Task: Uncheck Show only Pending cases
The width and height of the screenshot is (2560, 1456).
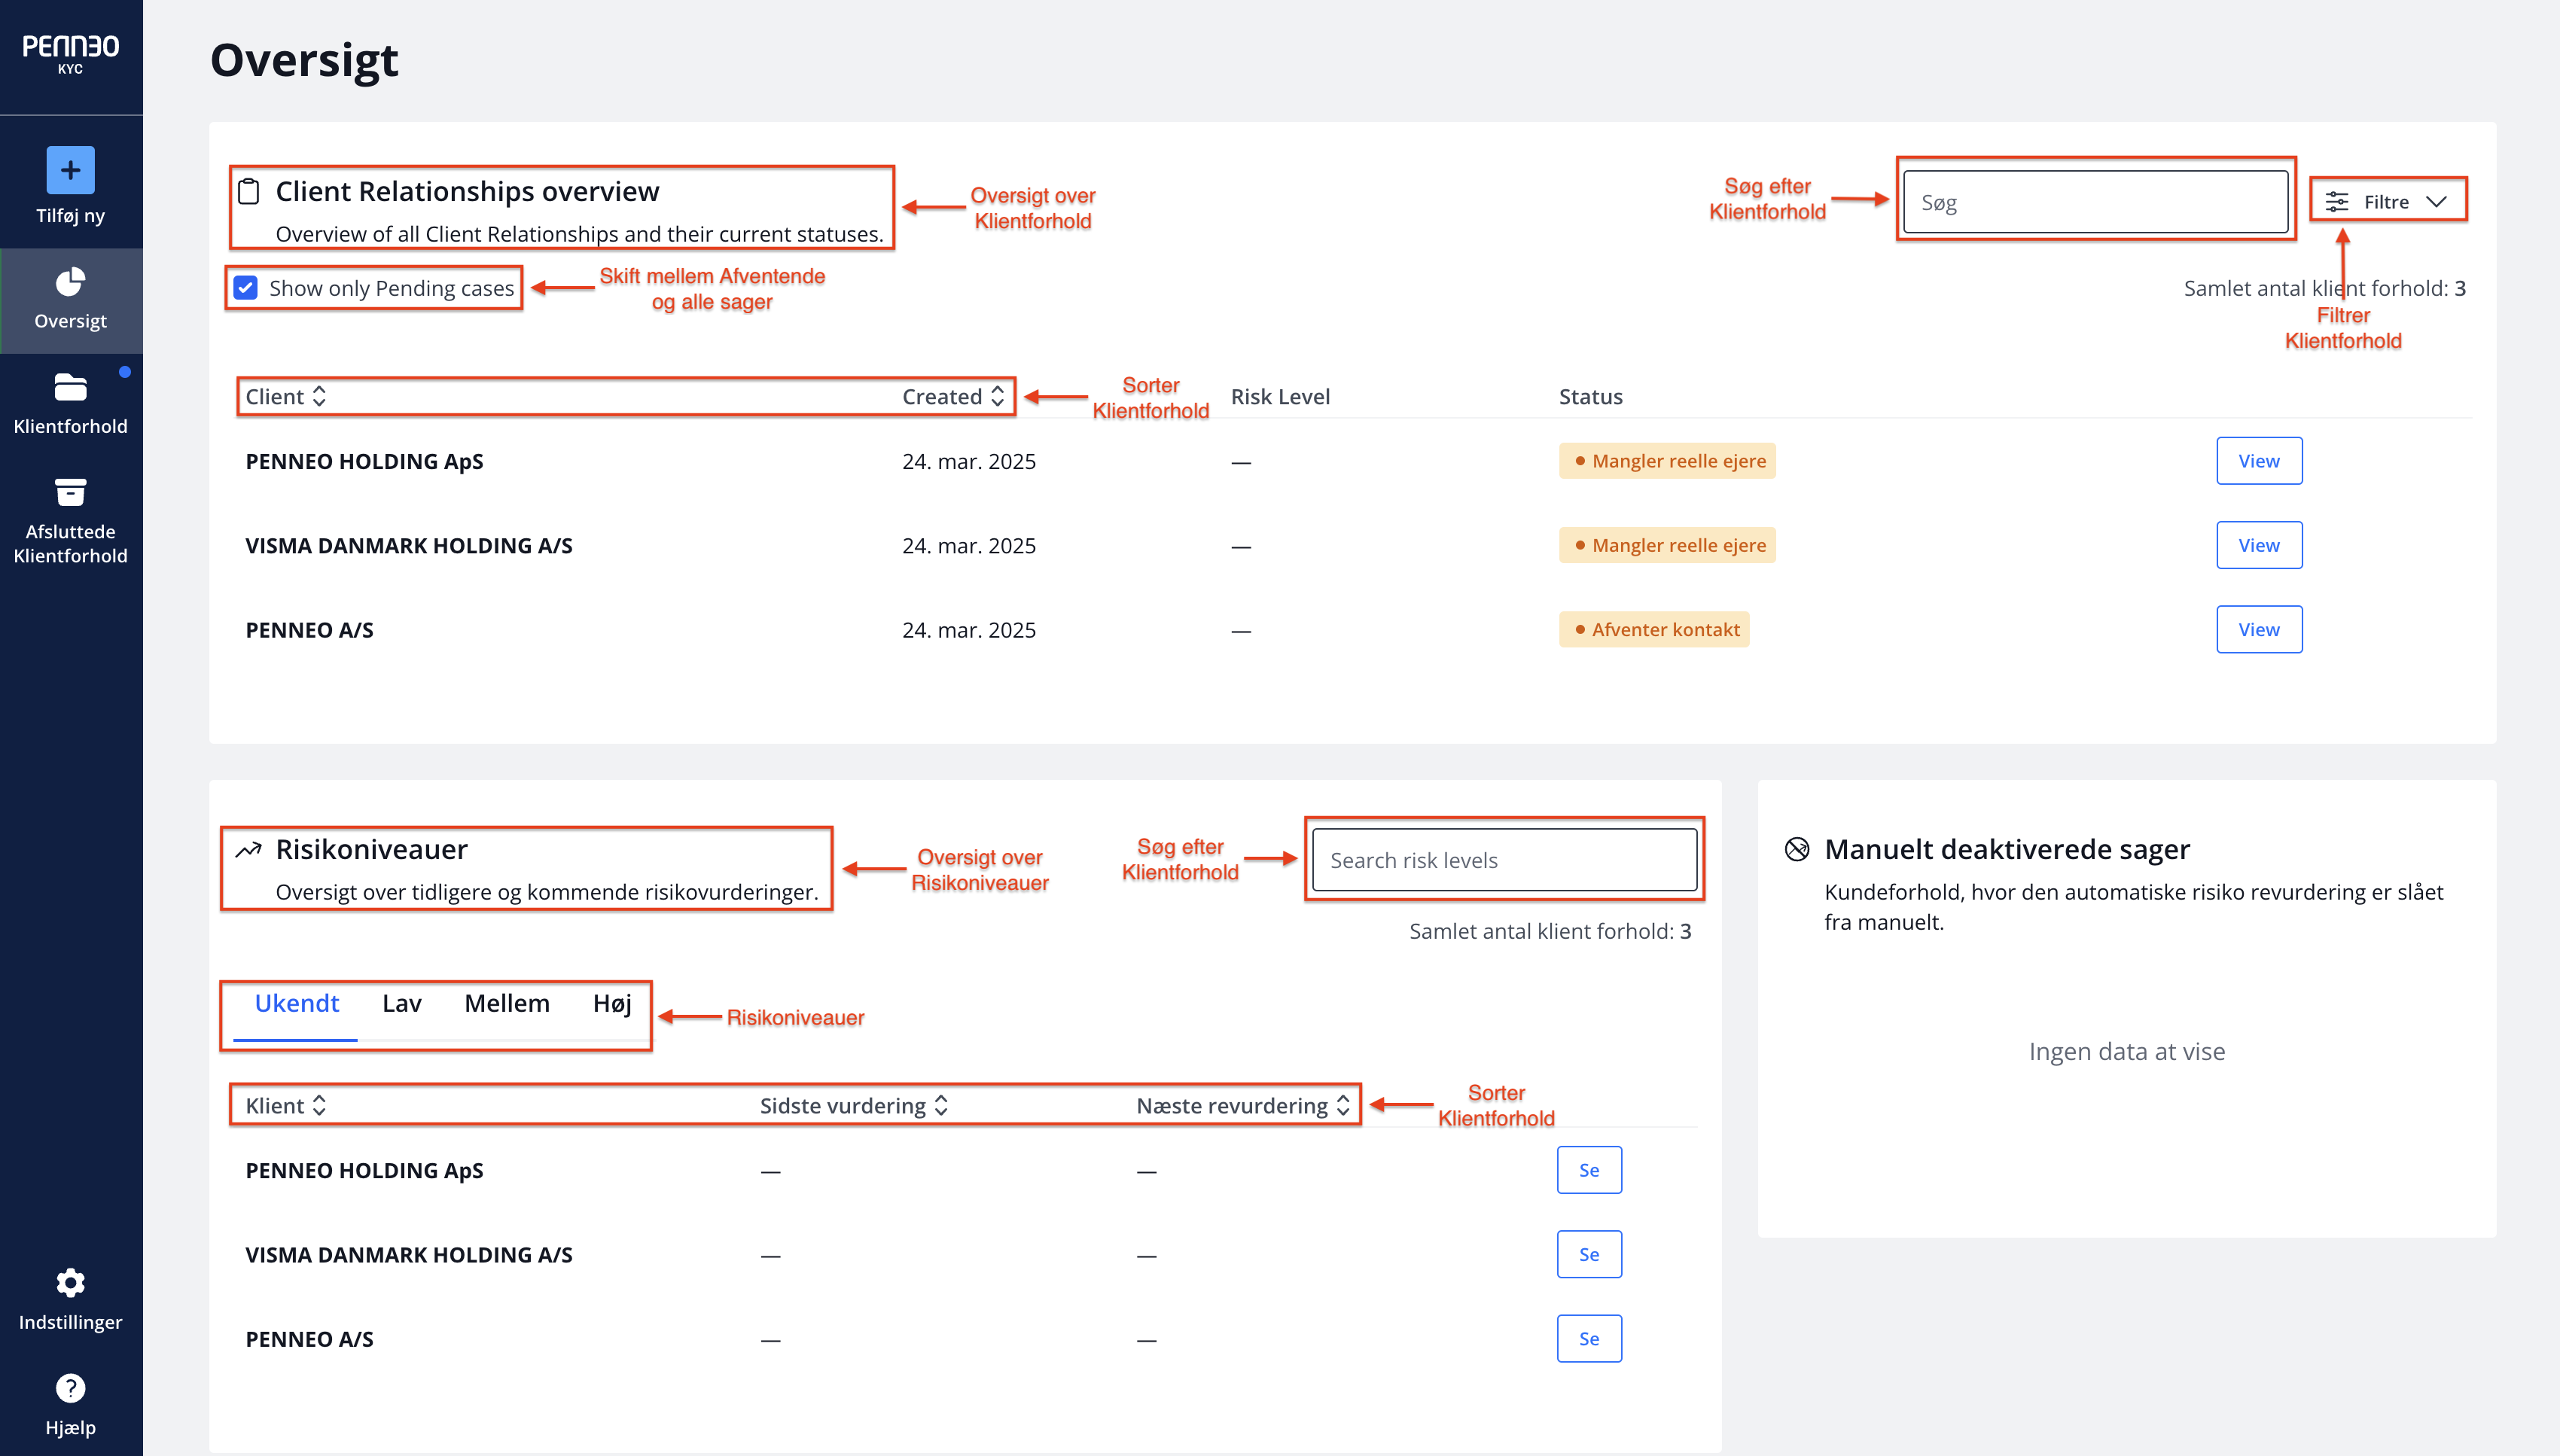Action: coord(246,288)
